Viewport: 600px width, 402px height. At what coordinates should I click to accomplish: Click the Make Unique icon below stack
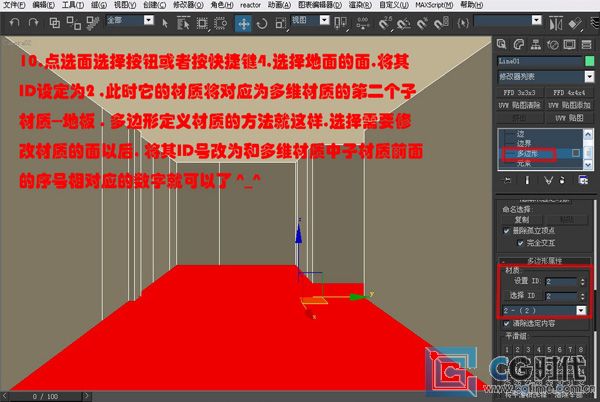click(x=548, y=180)
